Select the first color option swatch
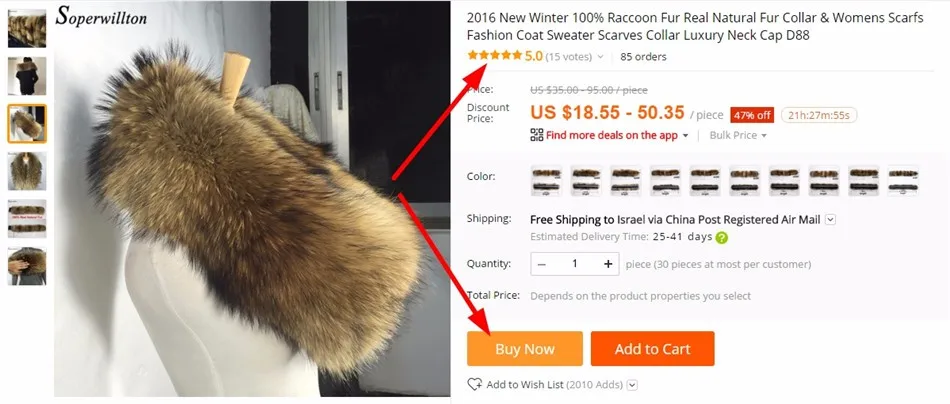Screen dimensions: 950x404 (x=546, y=180)
